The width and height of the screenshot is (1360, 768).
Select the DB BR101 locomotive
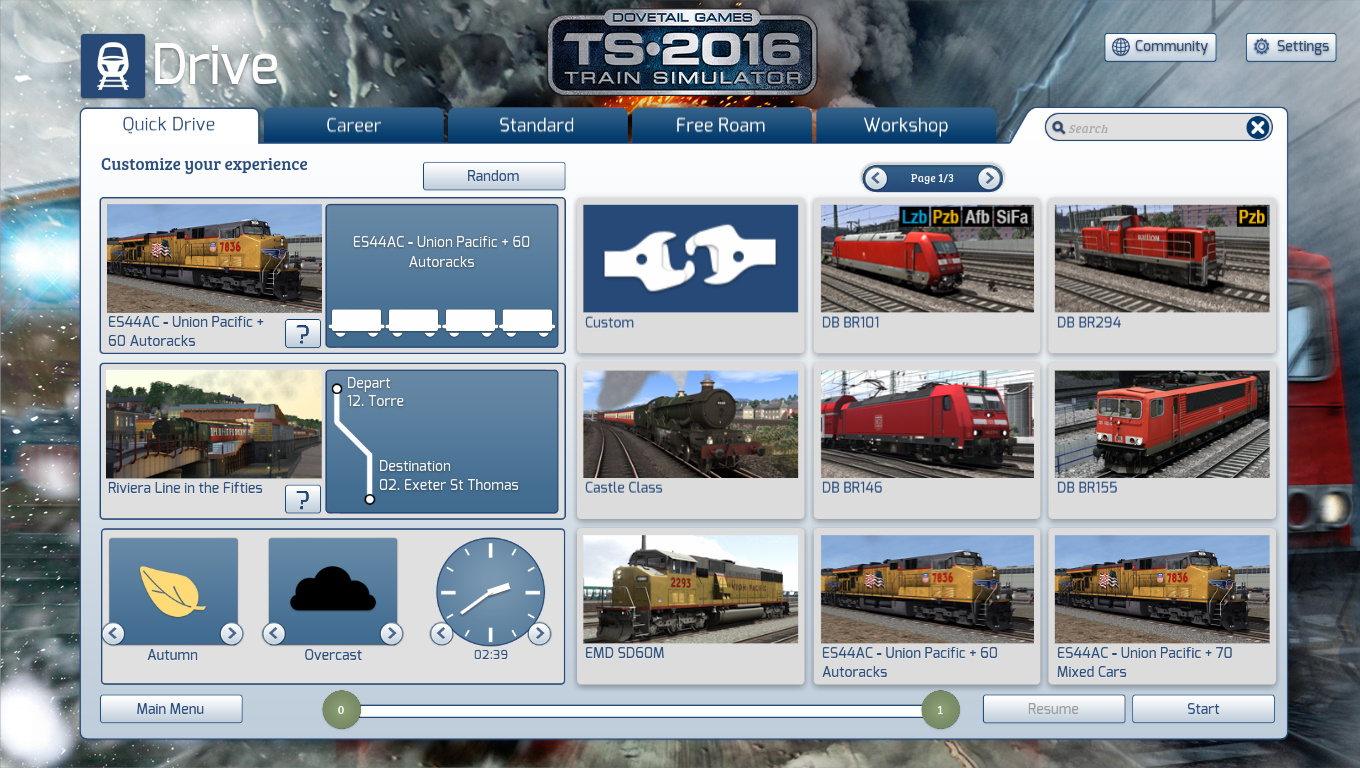click(x=927, y=275)
